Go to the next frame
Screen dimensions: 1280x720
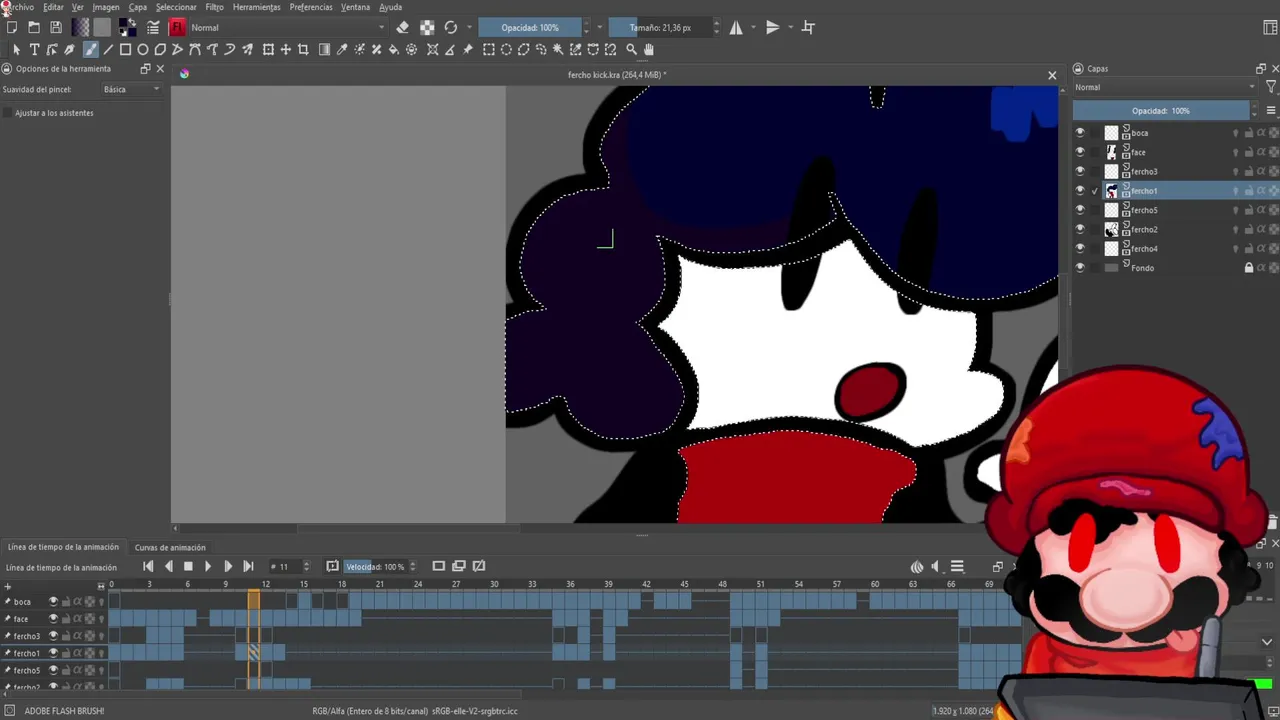pyautogui.click(x=228, y=566)
